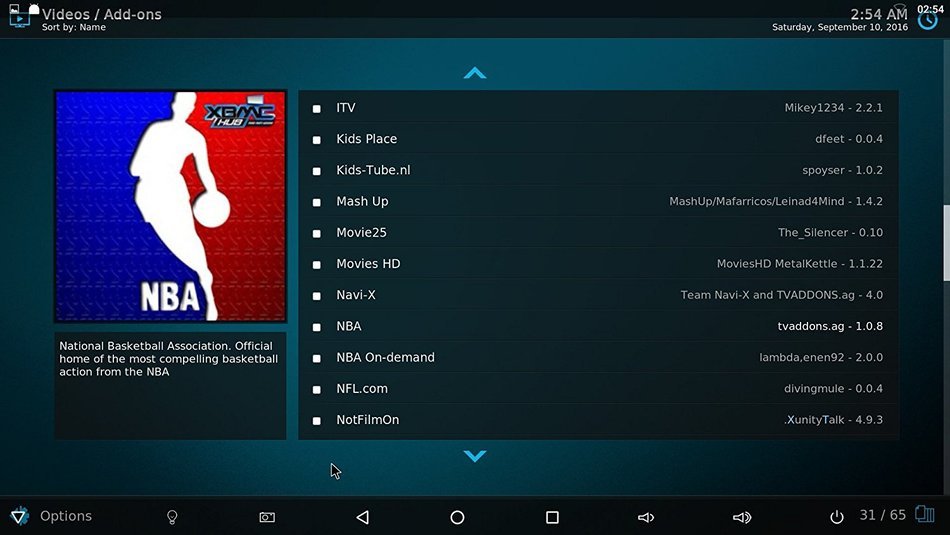Open the NBA On-demand add-on

(599, 357)
